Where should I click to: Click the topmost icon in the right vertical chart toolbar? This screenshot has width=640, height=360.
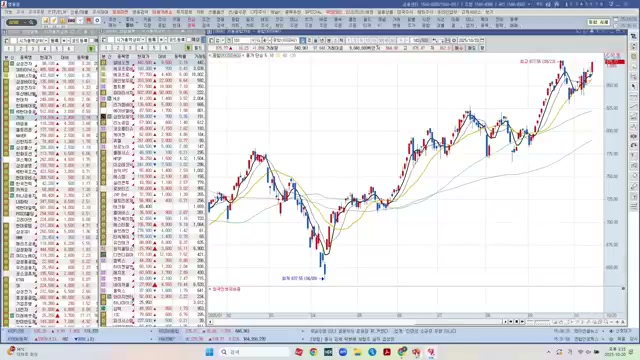tap(633, 36)
